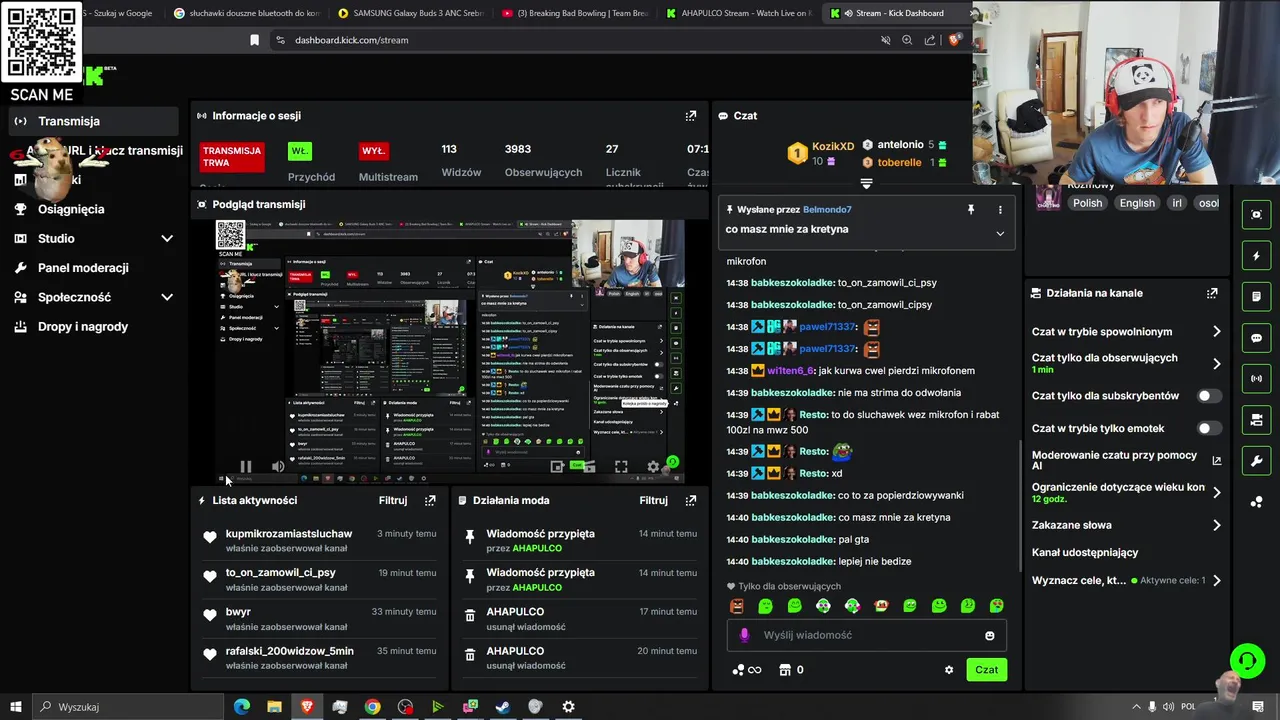Open chat settings gear icon

pos(949,670)
